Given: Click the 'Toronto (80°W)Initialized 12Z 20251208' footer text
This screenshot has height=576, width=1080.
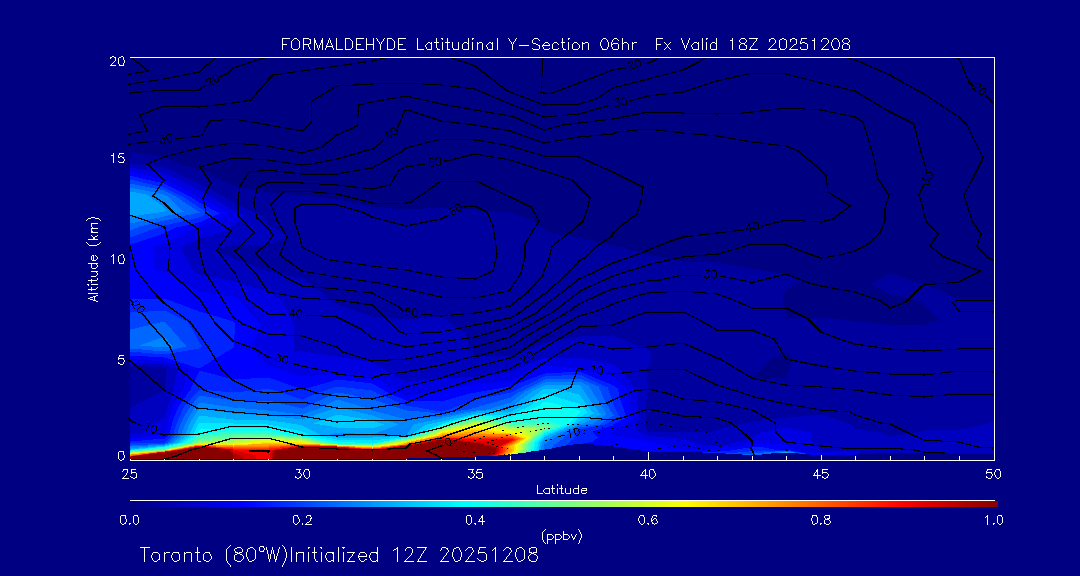Looking at the screenshot, I should (340, 555).
